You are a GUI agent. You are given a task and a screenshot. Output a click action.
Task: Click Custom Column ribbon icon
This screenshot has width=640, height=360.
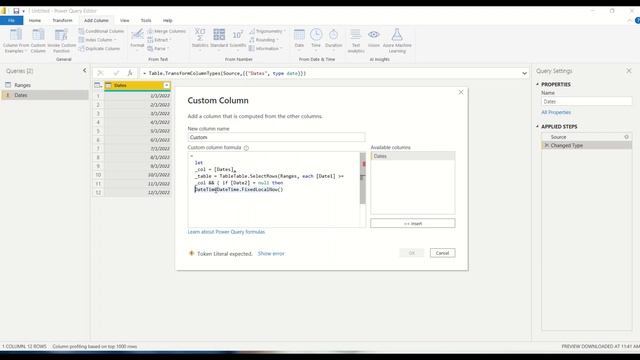(38, 40)
